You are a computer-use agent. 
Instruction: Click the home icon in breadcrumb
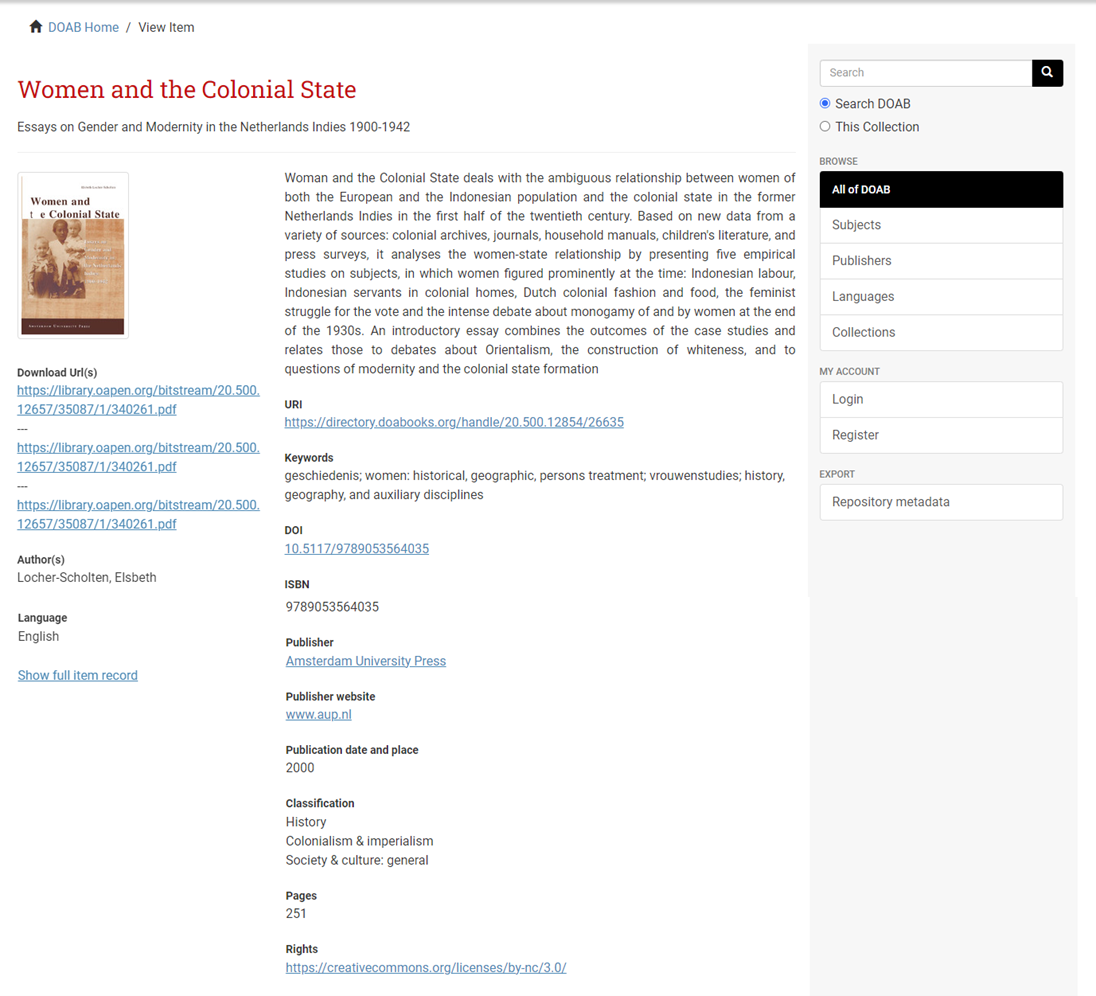(x=36, y=27)
